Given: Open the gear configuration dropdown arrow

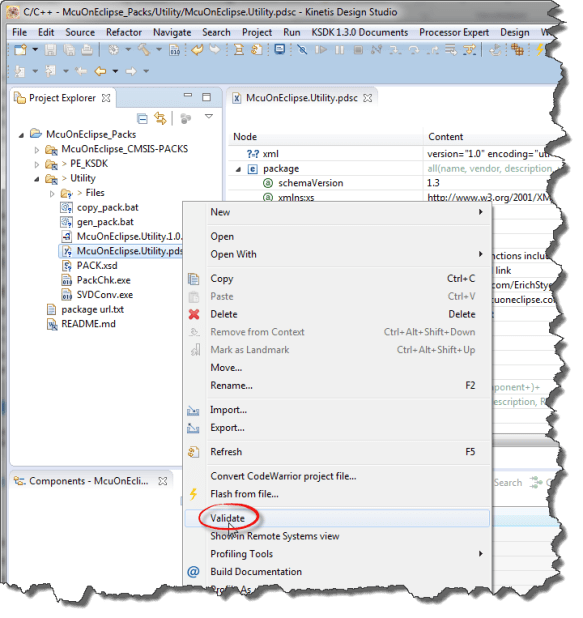Looking at the screenshot, I should pyautogui.click(x=128, y=50).
